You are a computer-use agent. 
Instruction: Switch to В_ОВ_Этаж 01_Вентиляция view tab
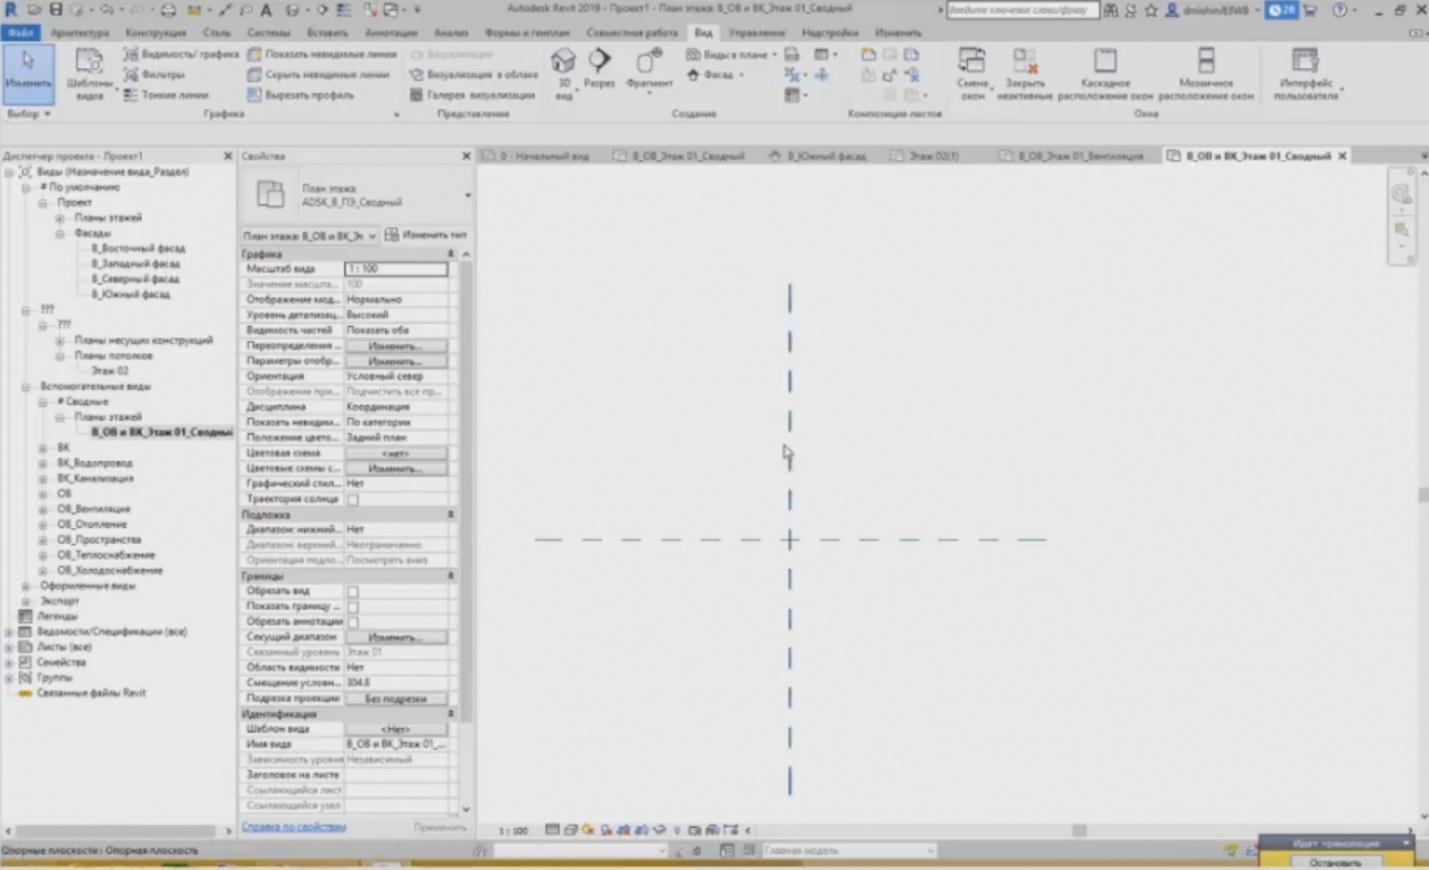[1079, 156]
